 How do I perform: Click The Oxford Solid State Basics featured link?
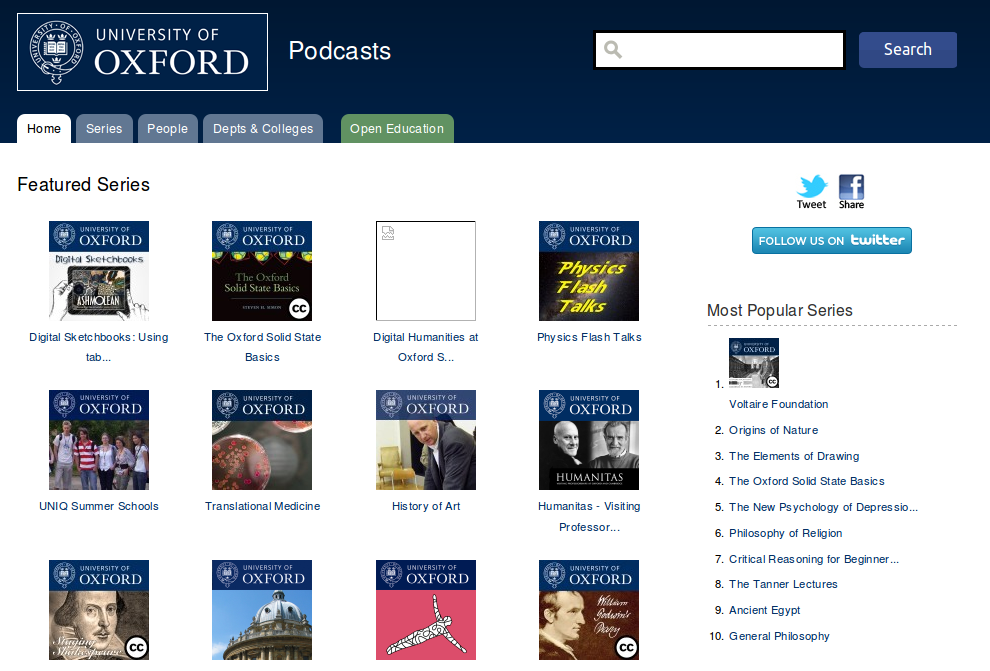click(x=263, y=347)
